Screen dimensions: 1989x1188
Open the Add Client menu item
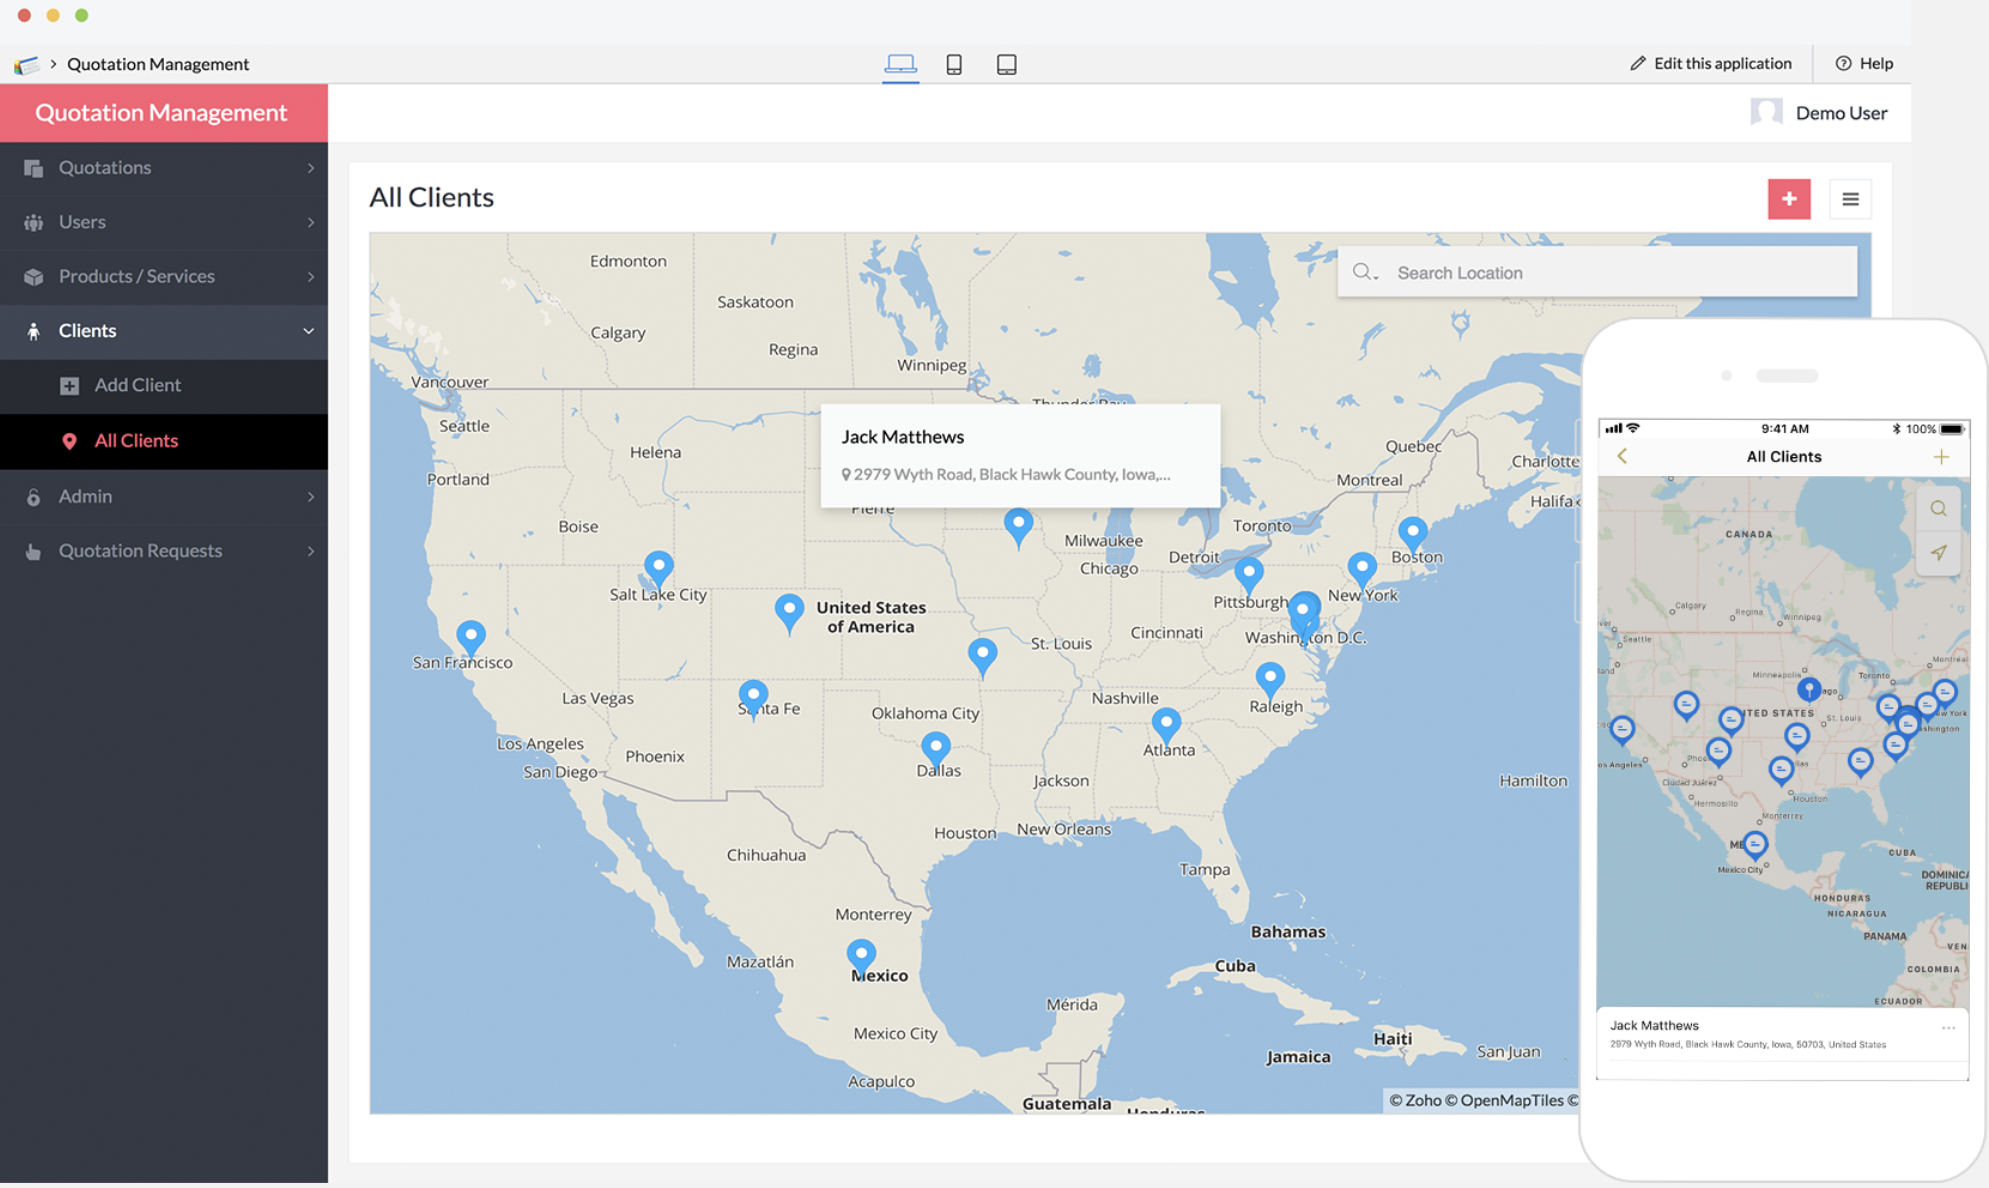point(137,385)
